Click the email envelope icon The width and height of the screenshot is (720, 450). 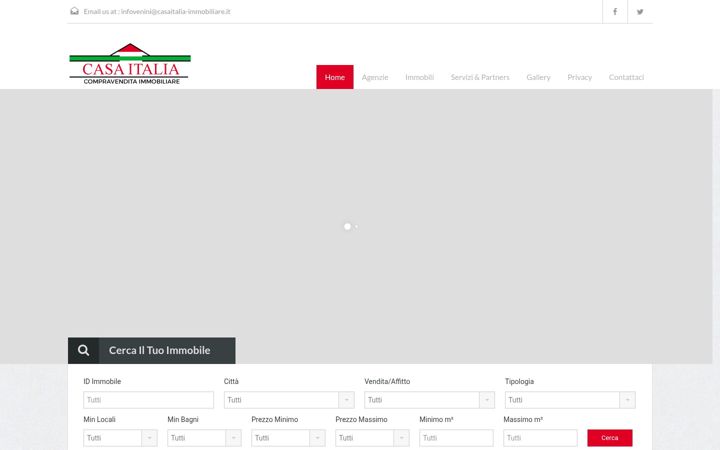[74, 11]
